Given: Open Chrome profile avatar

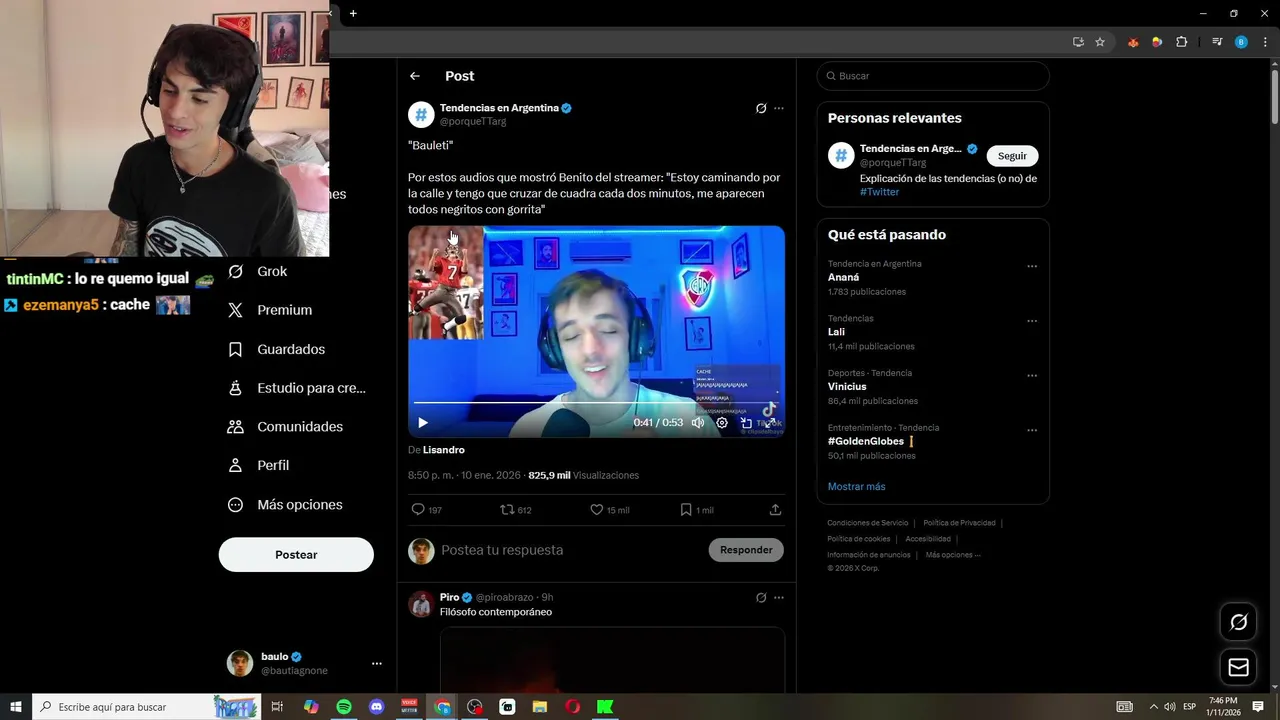Looking at the screenshot, I should [1241, 42].
